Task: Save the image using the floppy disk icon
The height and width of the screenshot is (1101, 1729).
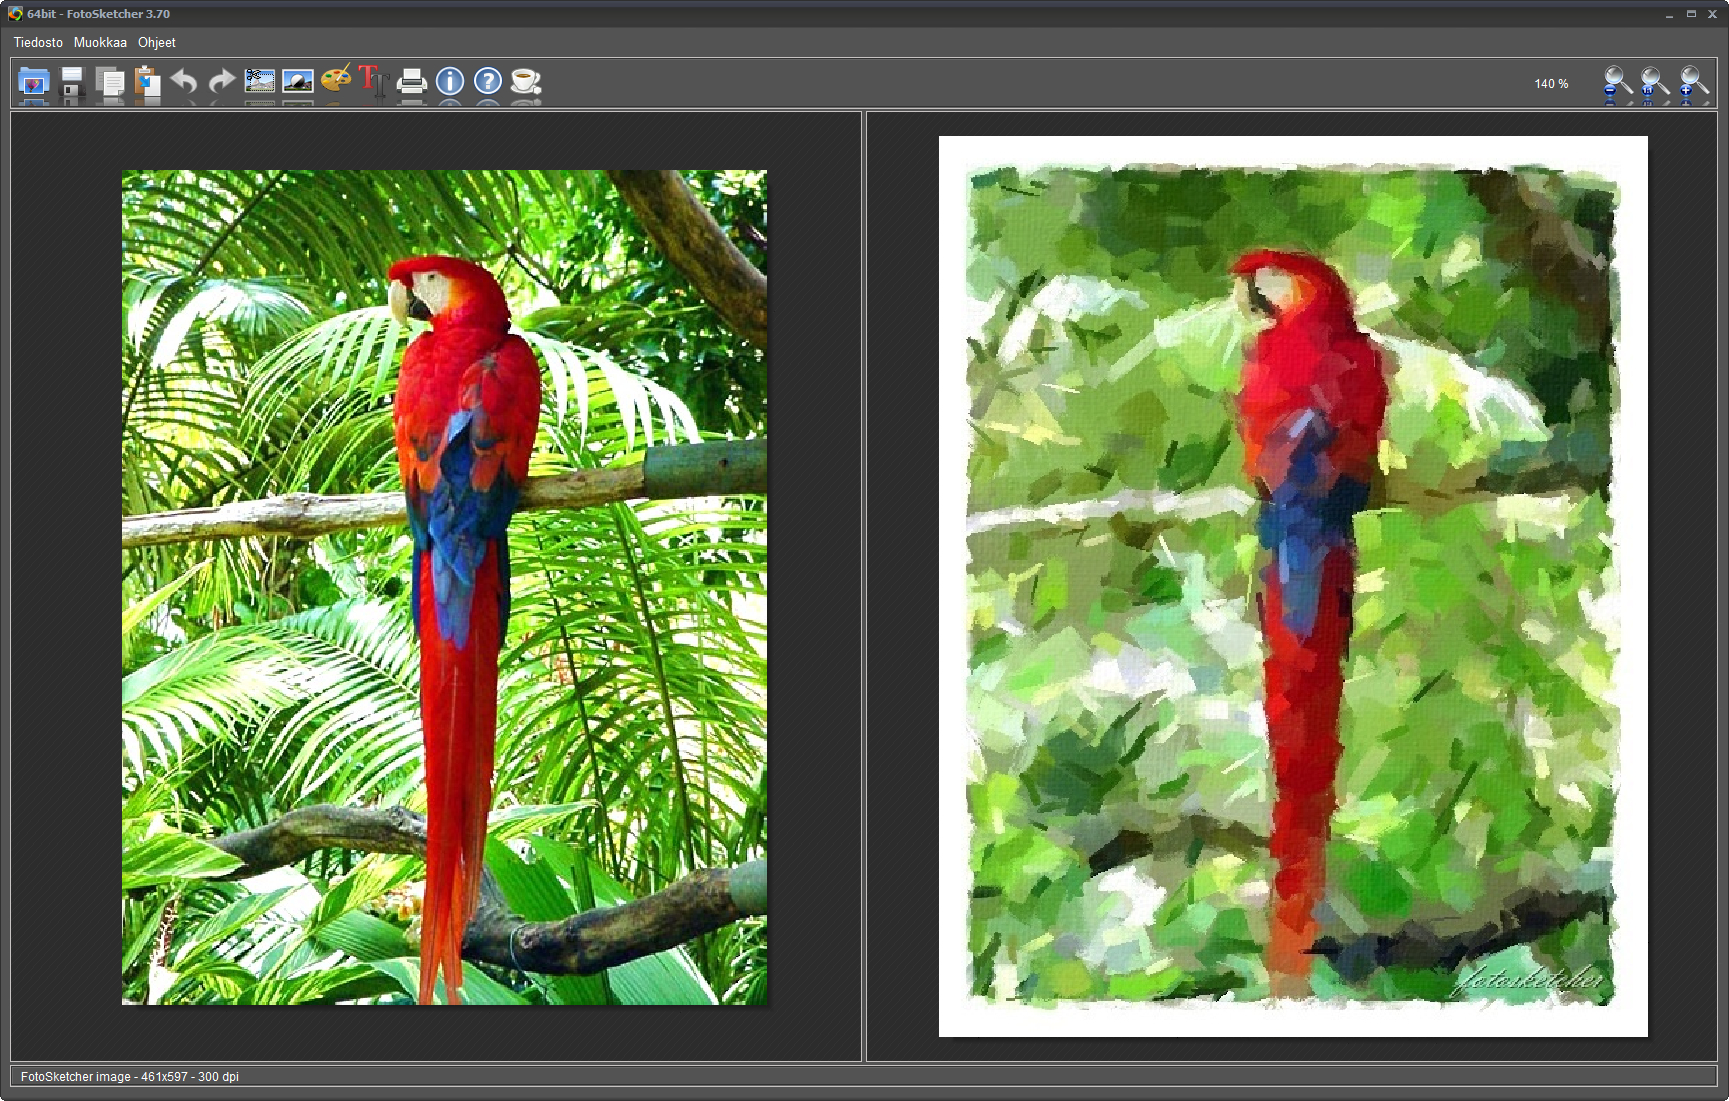Action: point(72,82)
